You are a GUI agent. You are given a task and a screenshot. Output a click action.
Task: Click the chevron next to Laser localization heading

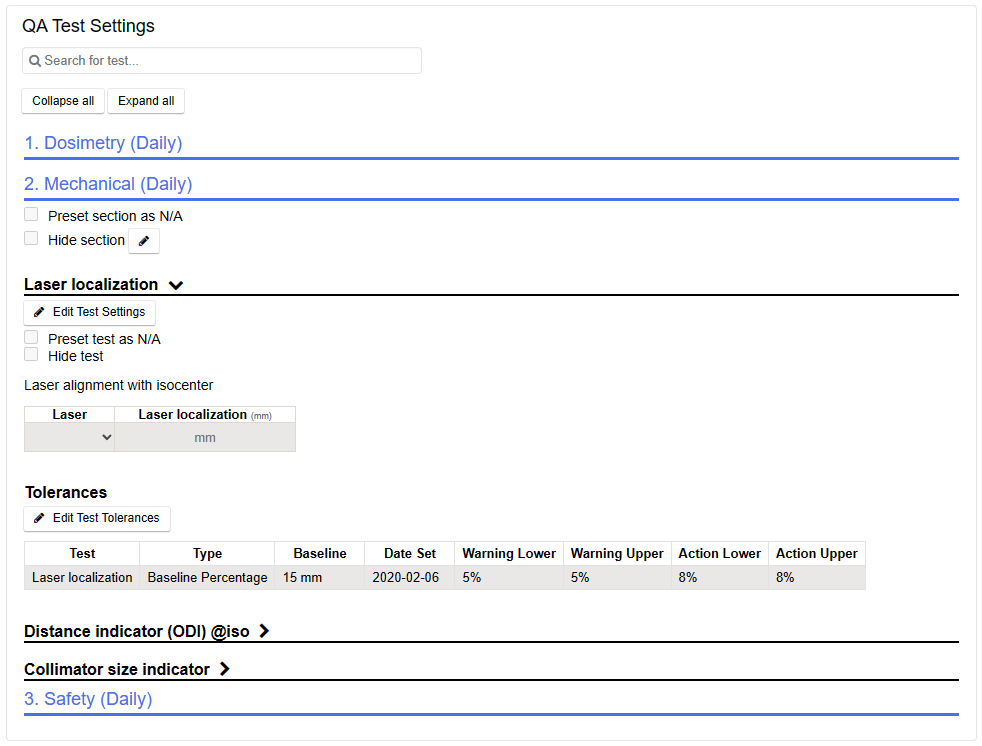coord(176,285)
